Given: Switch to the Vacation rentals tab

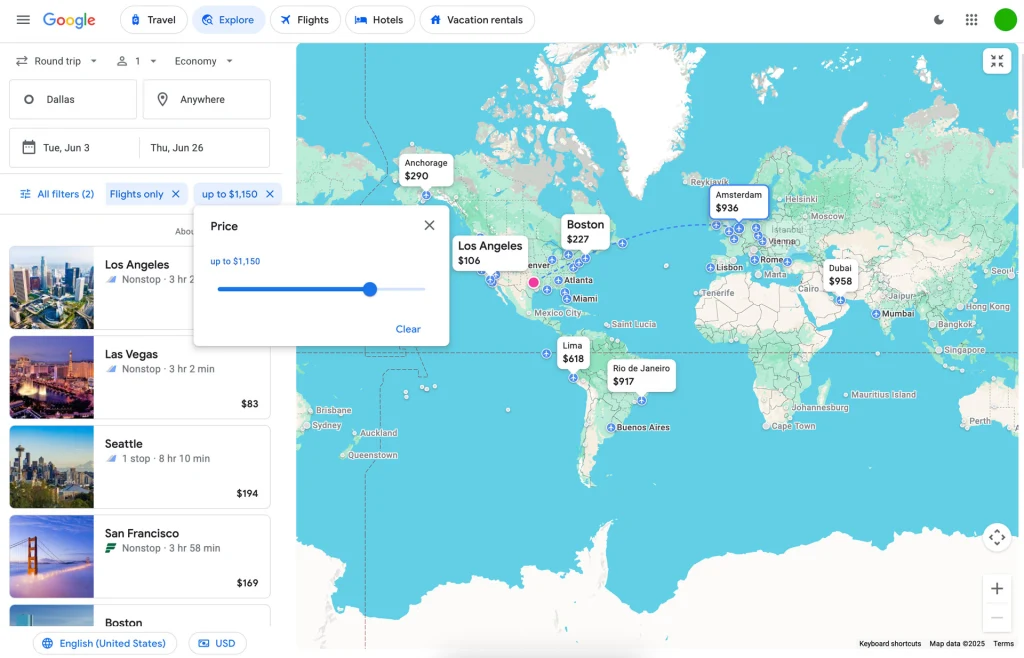Looking at the screenshot, I should pos(476,20).
